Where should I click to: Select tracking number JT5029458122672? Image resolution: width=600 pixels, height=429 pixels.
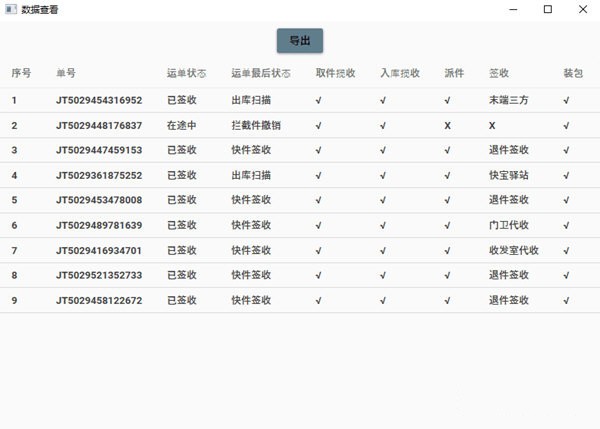(99, 300)
